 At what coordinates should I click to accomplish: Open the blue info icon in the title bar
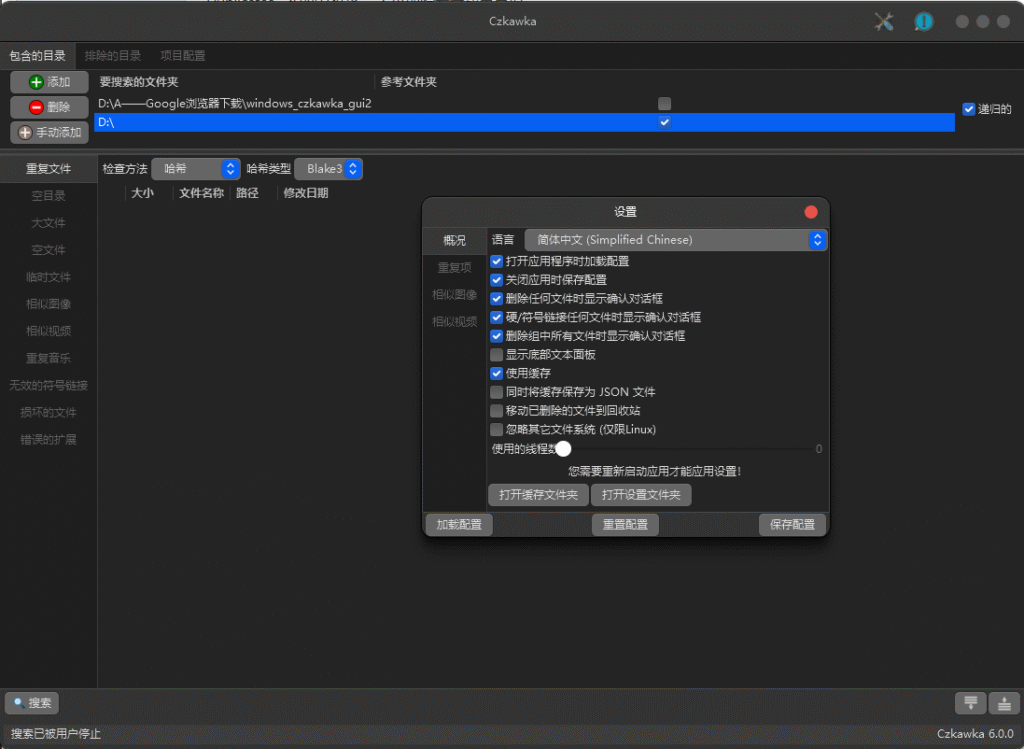pyautogui.click(x=923, y=22)
